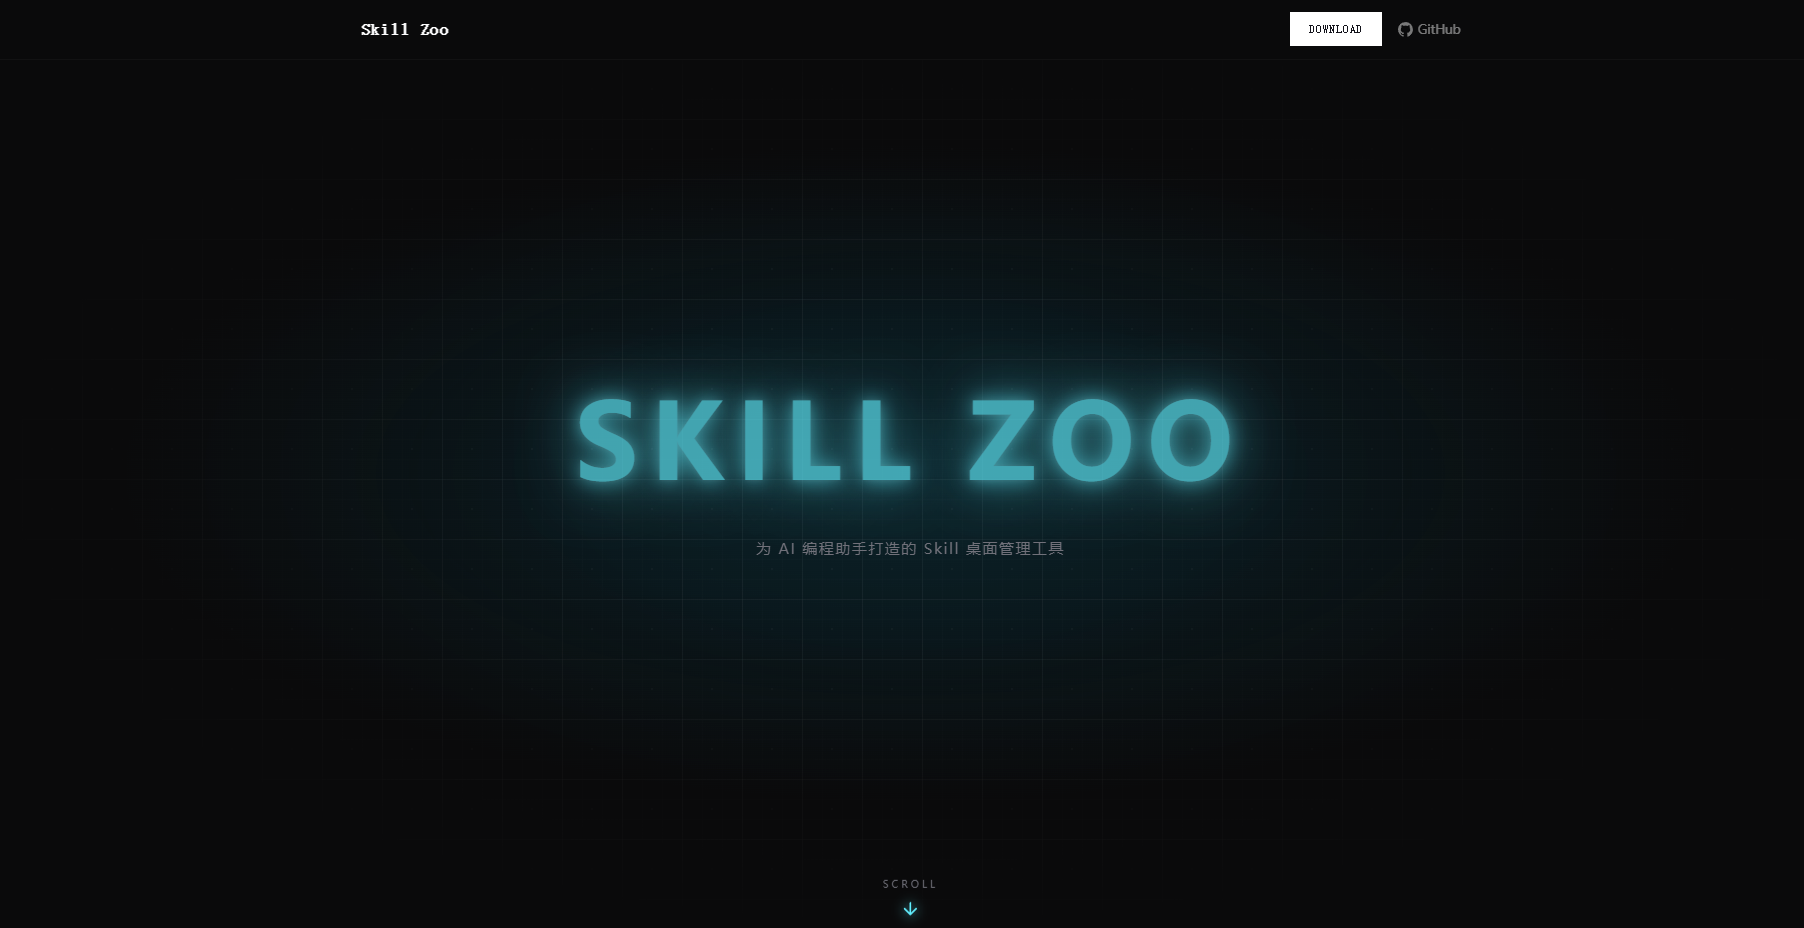Click the DOWNLOAD button

coord(1335,29)
